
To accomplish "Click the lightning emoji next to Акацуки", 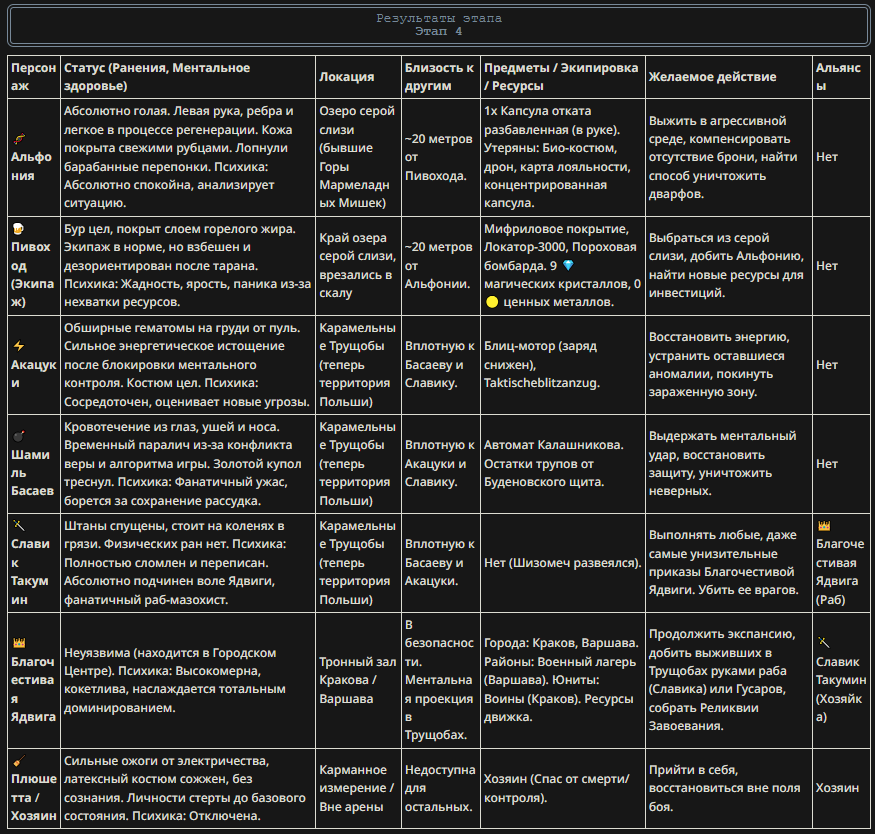I will (19, 346).
